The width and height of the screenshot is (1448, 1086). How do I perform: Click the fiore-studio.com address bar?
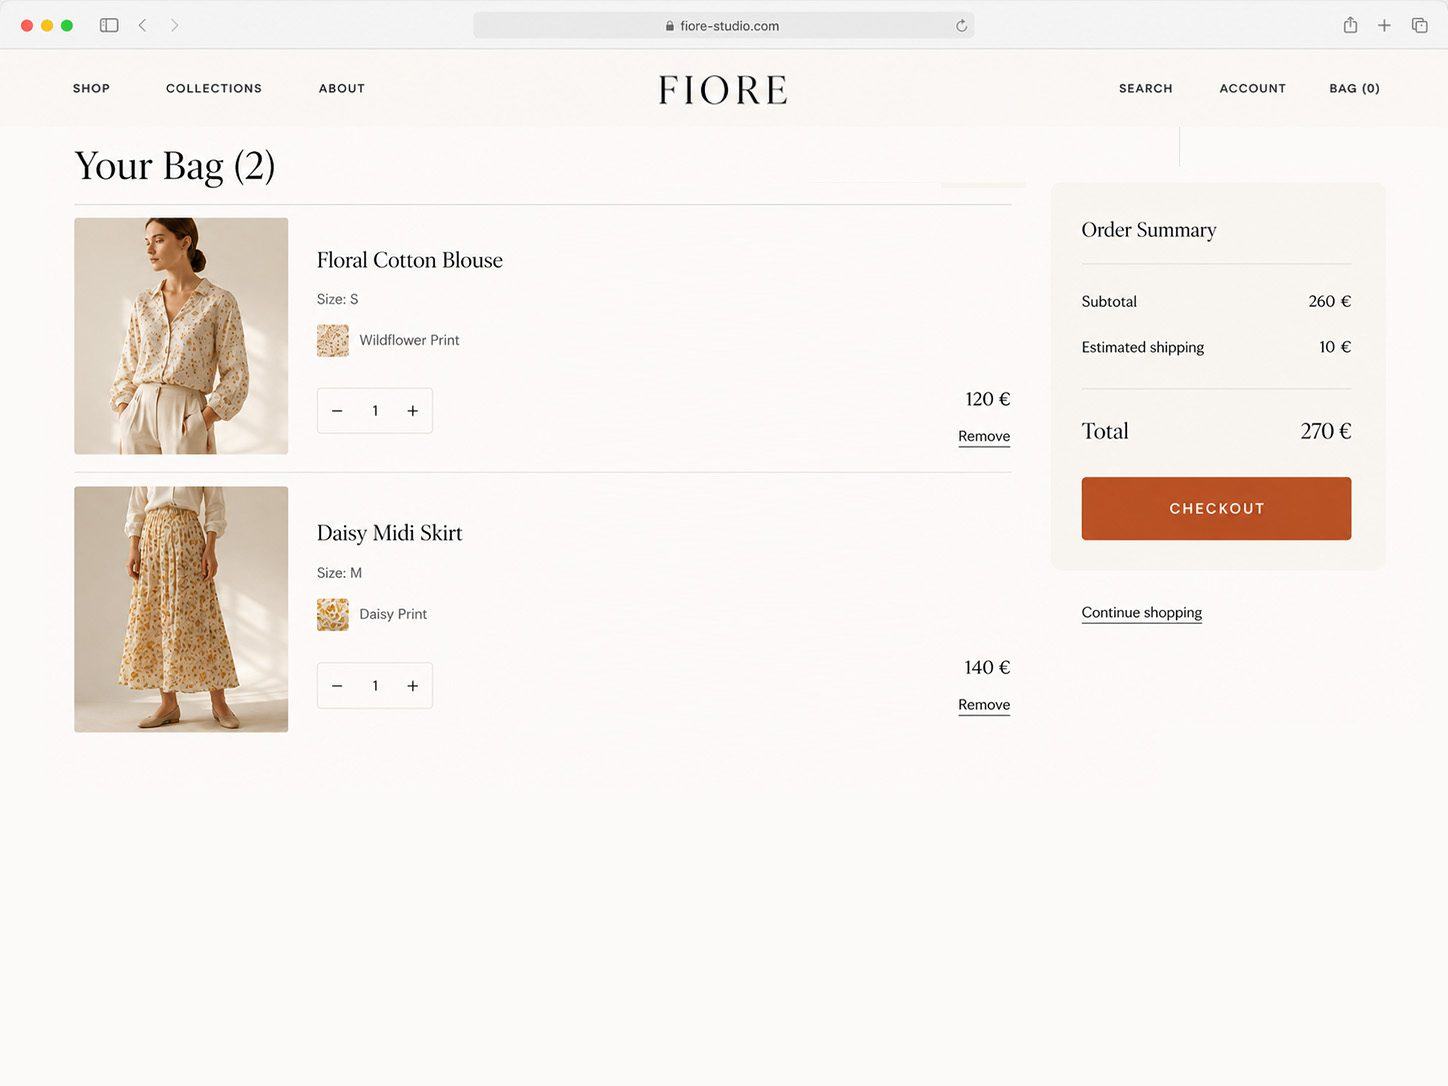pos(723,26)
